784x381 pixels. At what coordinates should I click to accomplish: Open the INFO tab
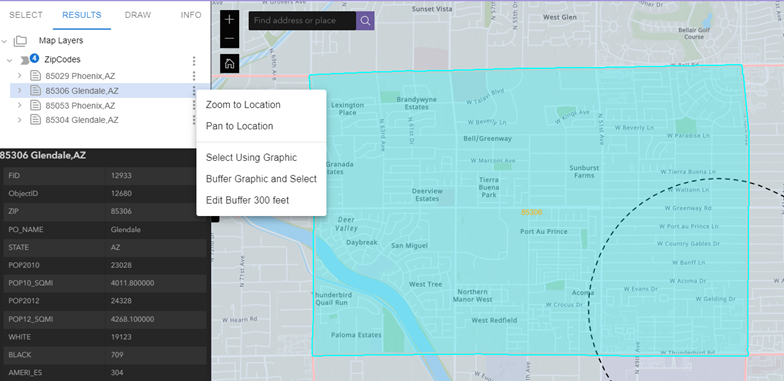(x=191, y=15)
